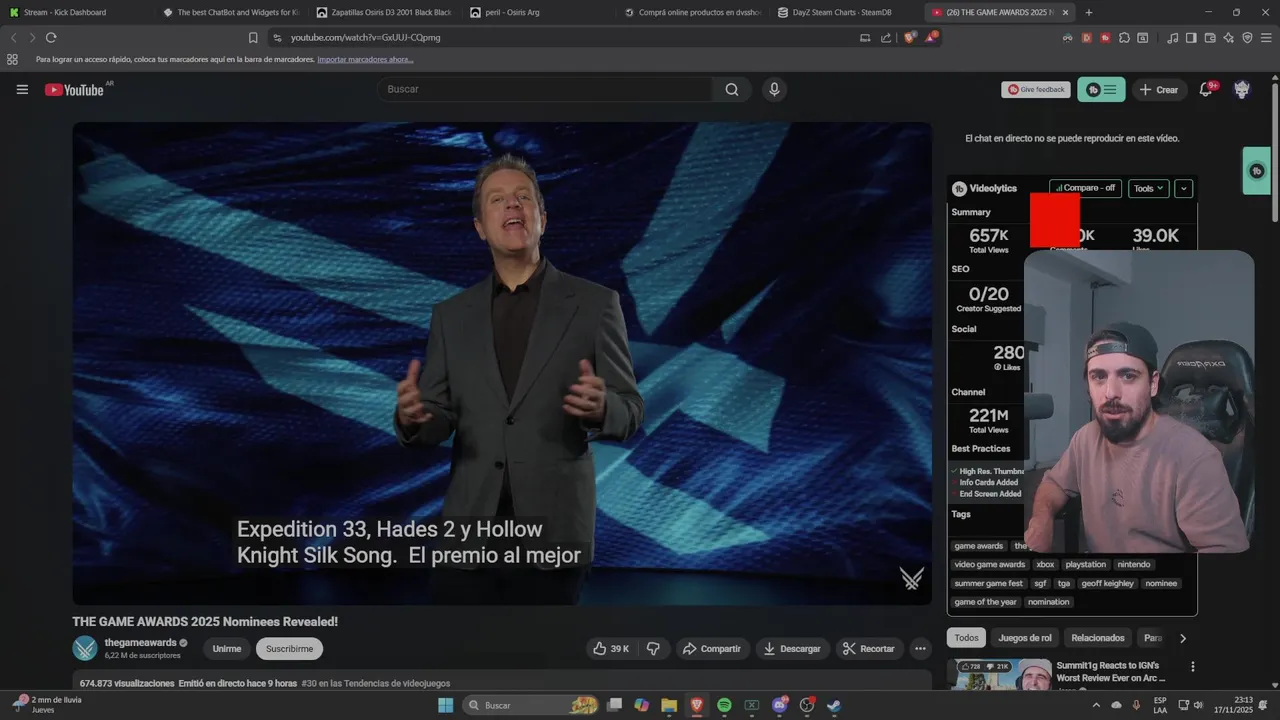The image size is (1280, 720).
Task: Click the search magnifier button
Action: [732, 89]
